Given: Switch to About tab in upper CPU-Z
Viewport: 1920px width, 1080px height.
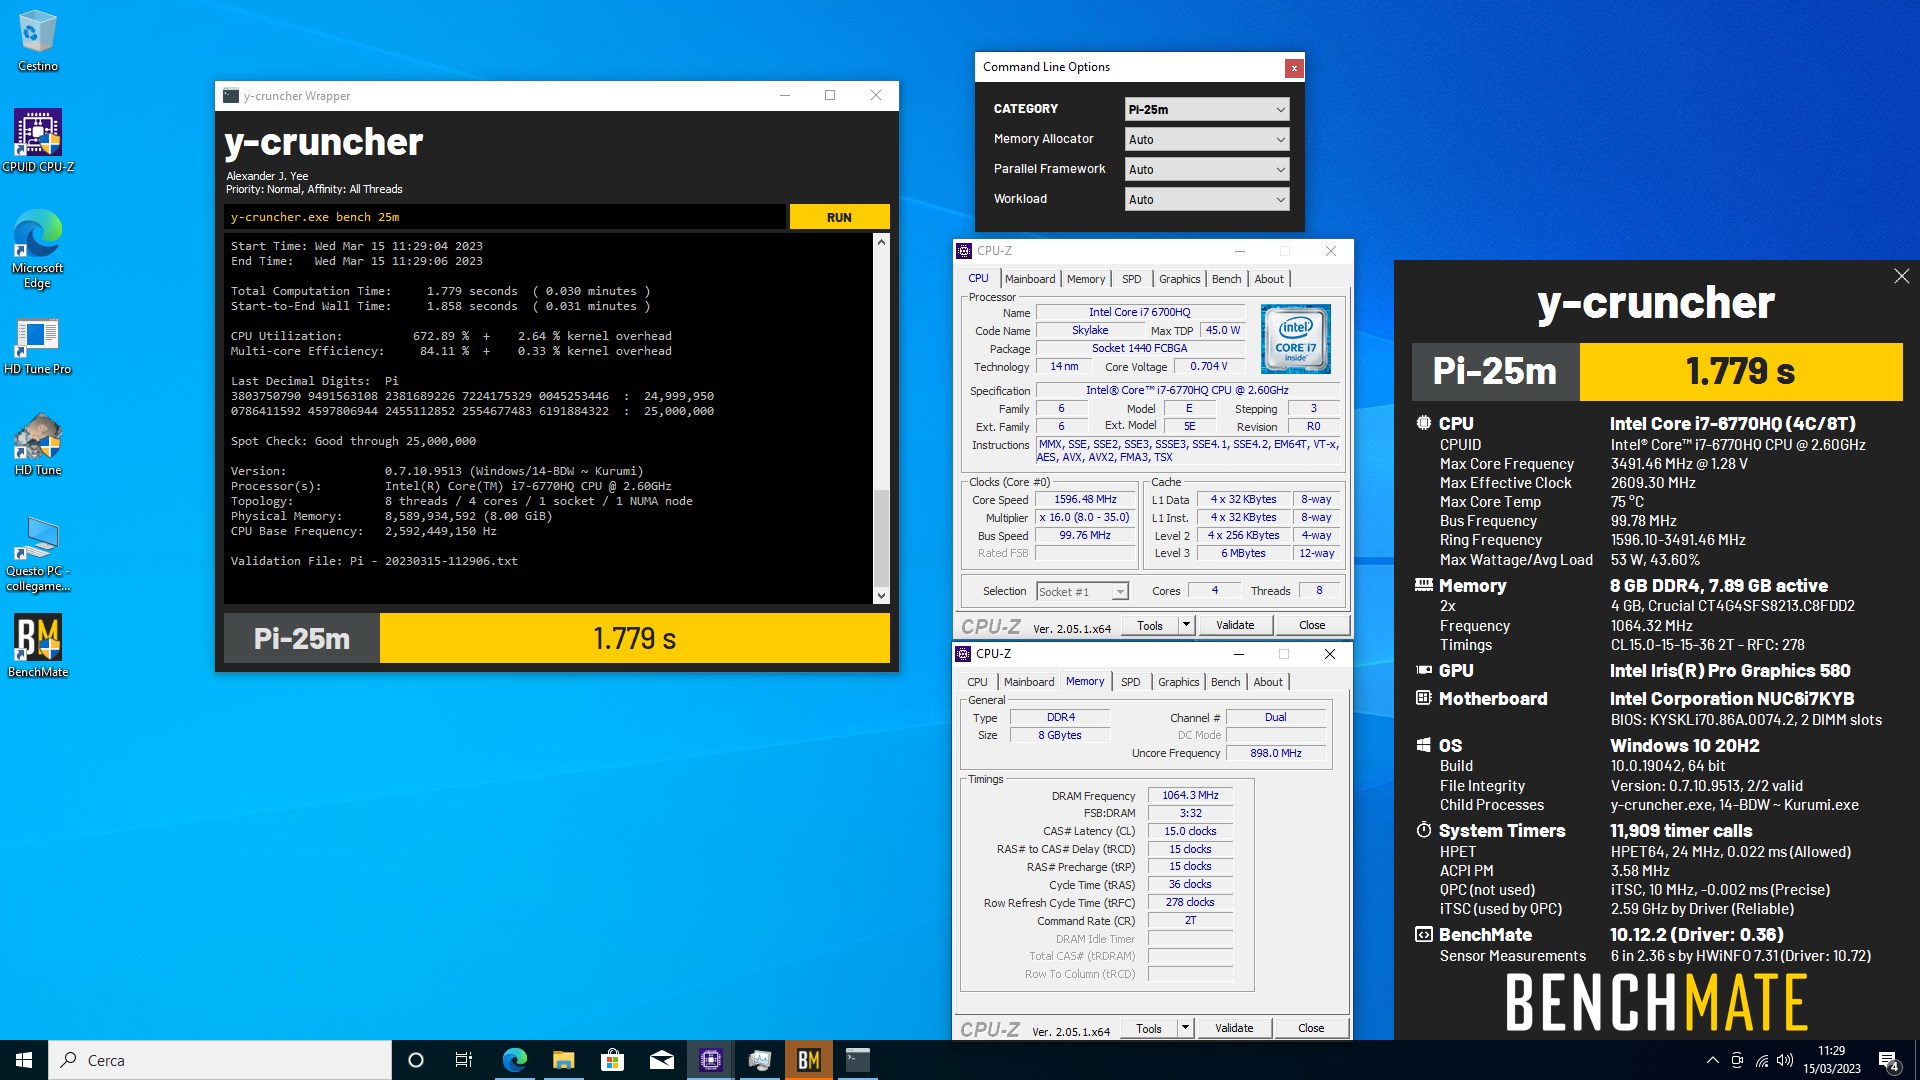Looking at the screenshot, I should (1269, 279).
